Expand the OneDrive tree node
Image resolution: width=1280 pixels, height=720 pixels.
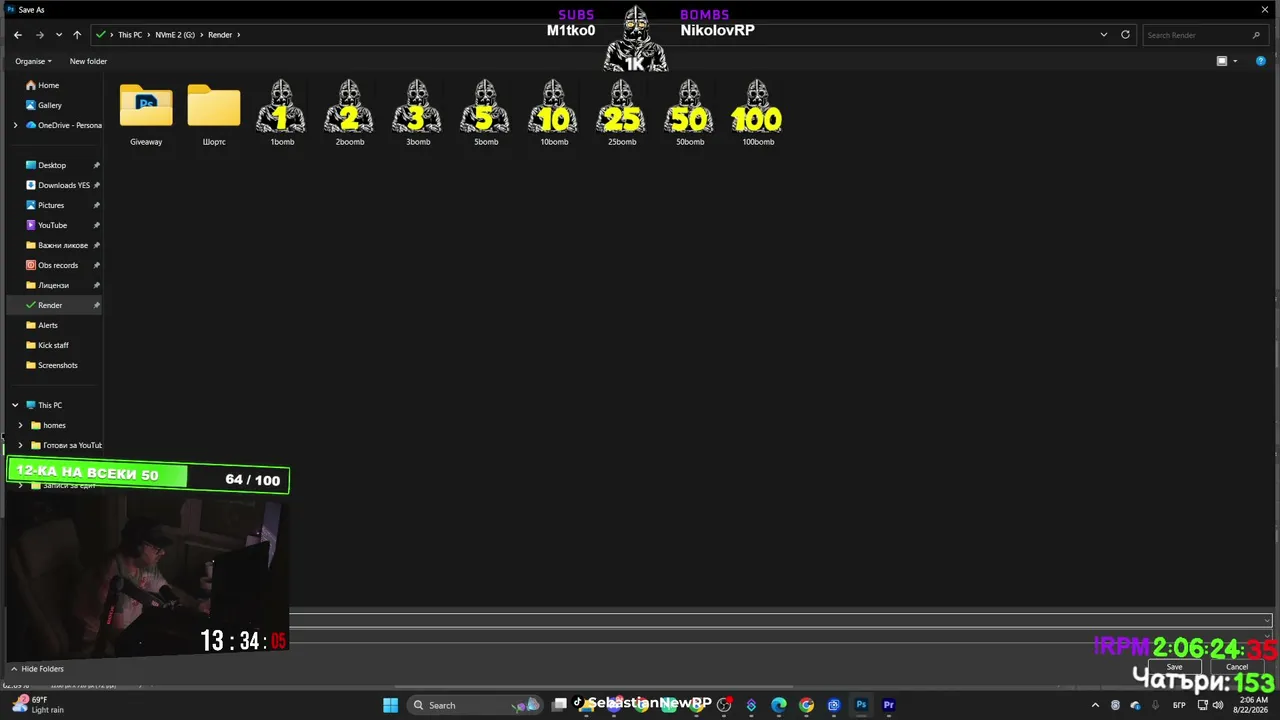(15, 125)
